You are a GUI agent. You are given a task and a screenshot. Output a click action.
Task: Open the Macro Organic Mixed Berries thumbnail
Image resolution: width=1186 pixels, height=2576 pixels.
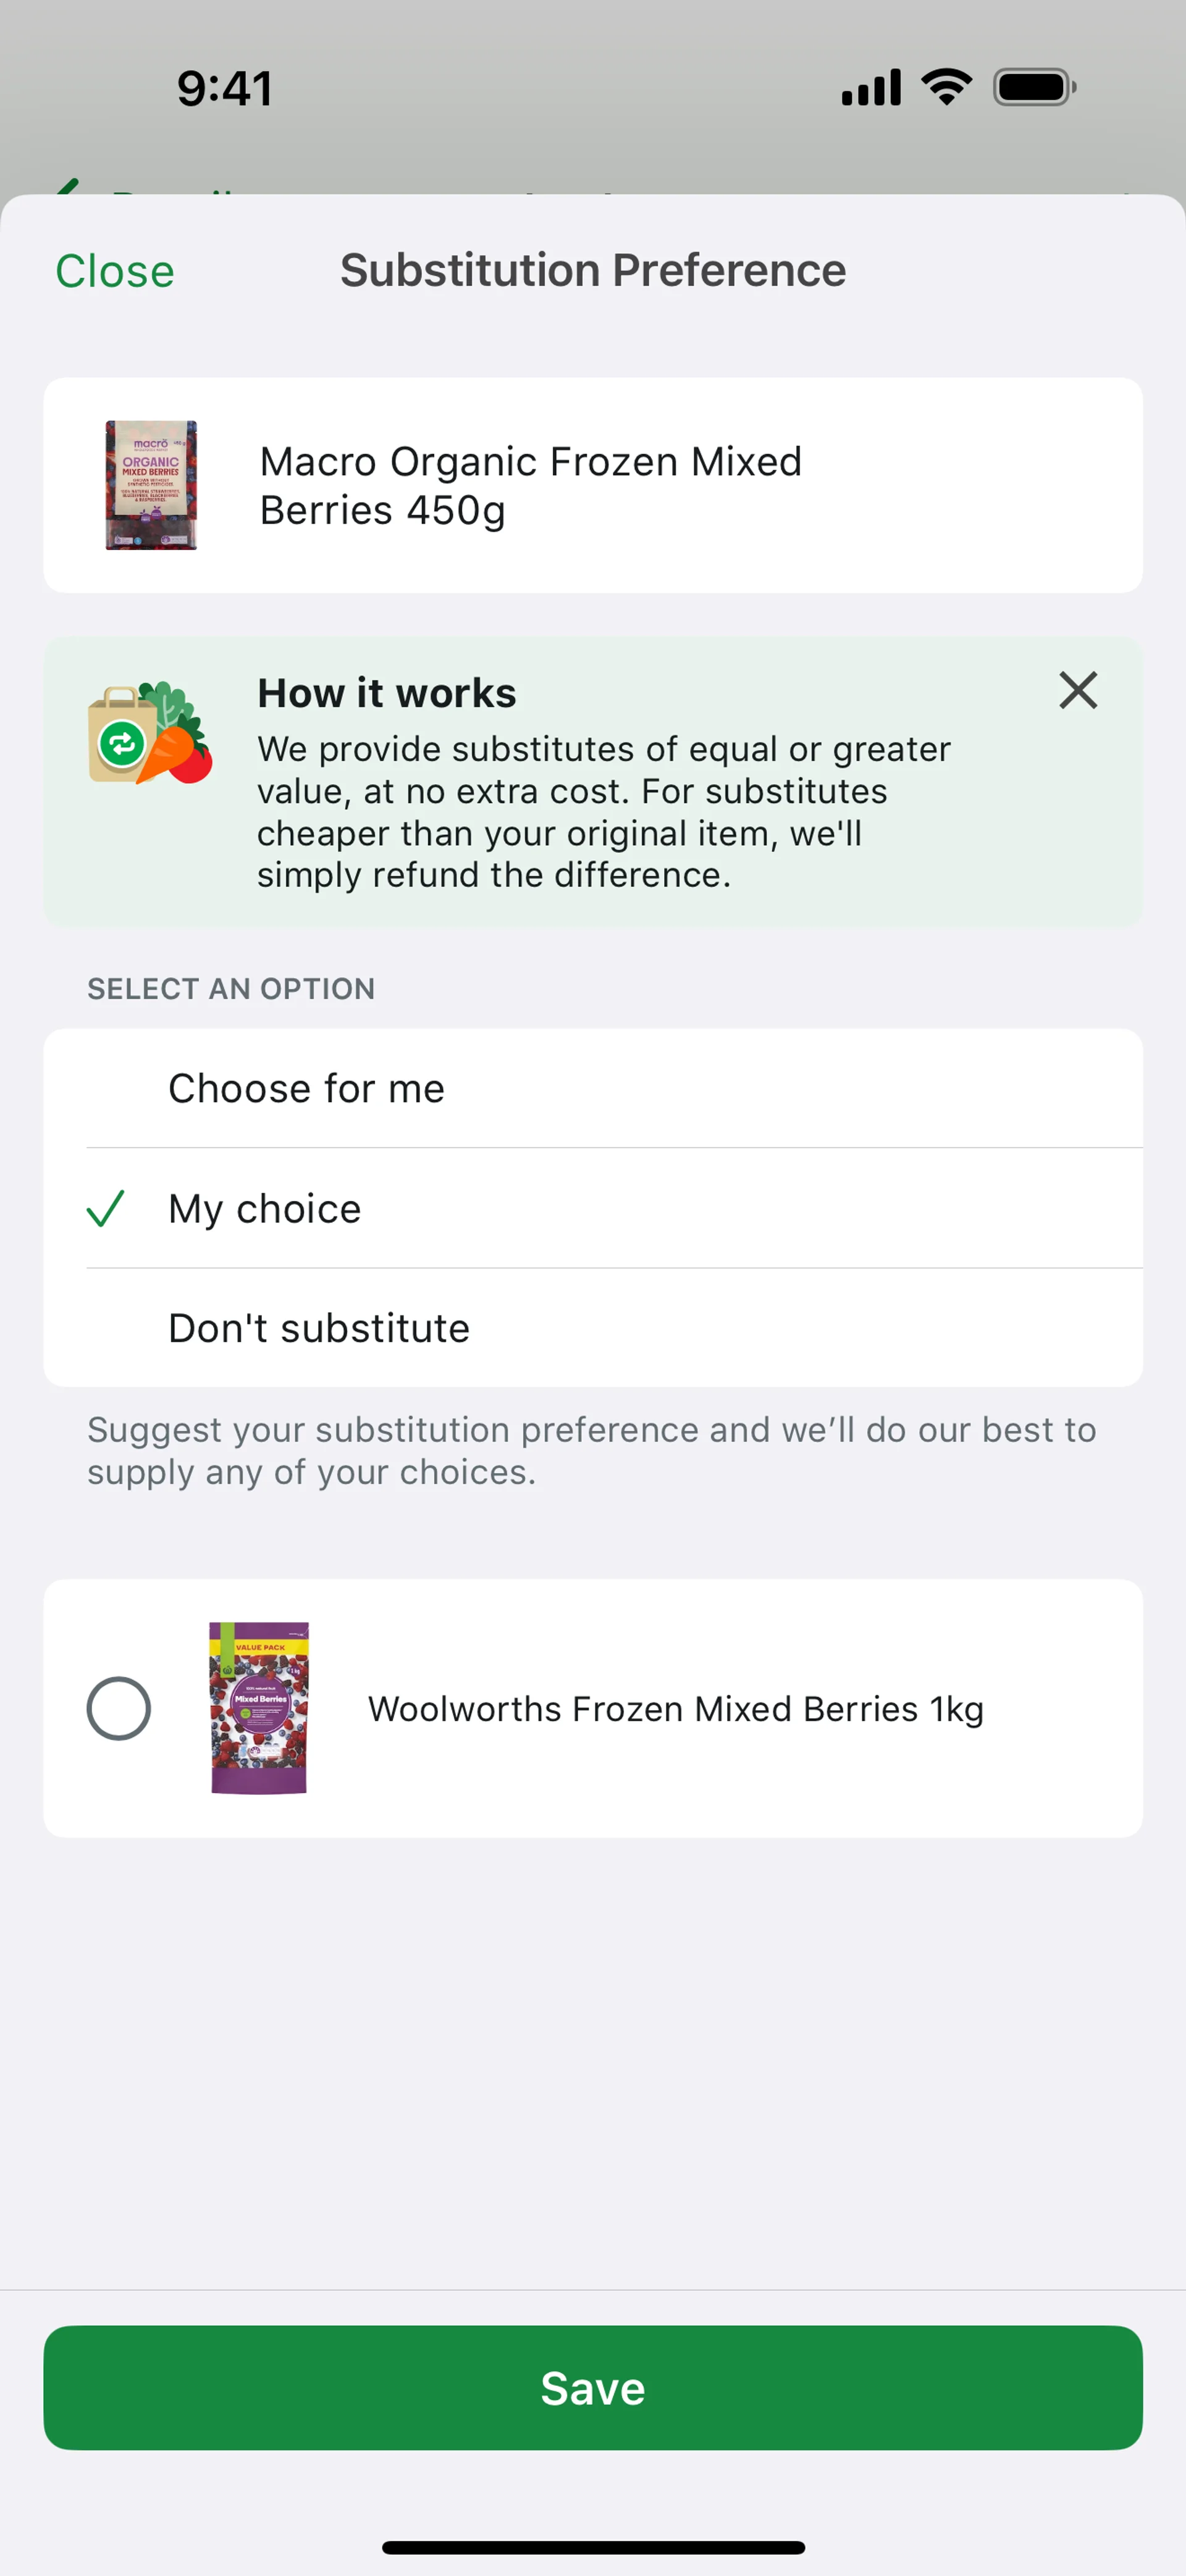[151, 485]
